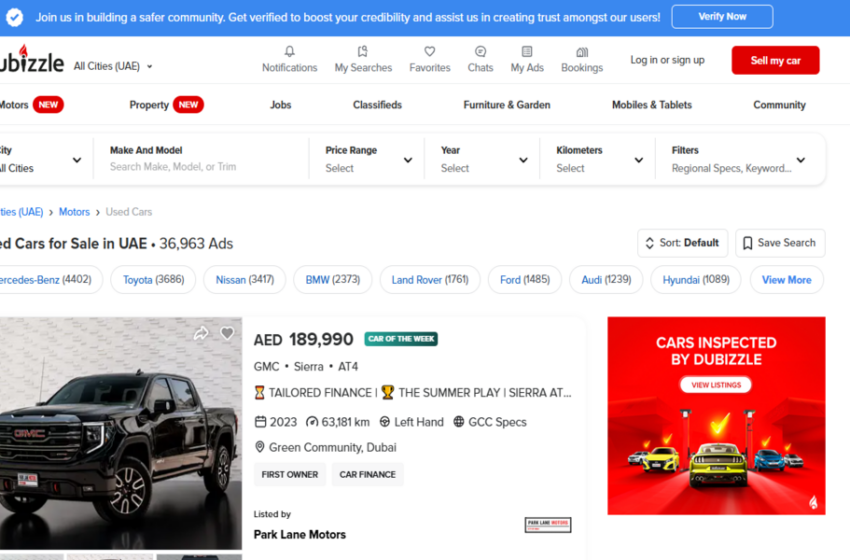Share the GMC Sierra listing
Viewport: 850px width, 560px height.
click(x=201, y=333)
